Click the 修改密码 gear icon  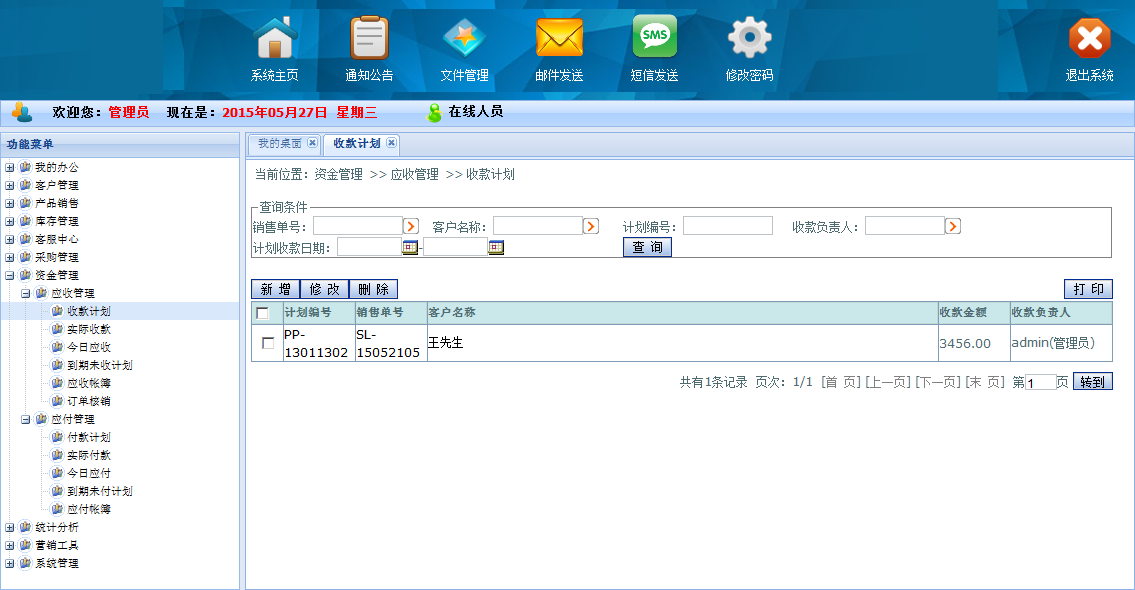(749, 39)
